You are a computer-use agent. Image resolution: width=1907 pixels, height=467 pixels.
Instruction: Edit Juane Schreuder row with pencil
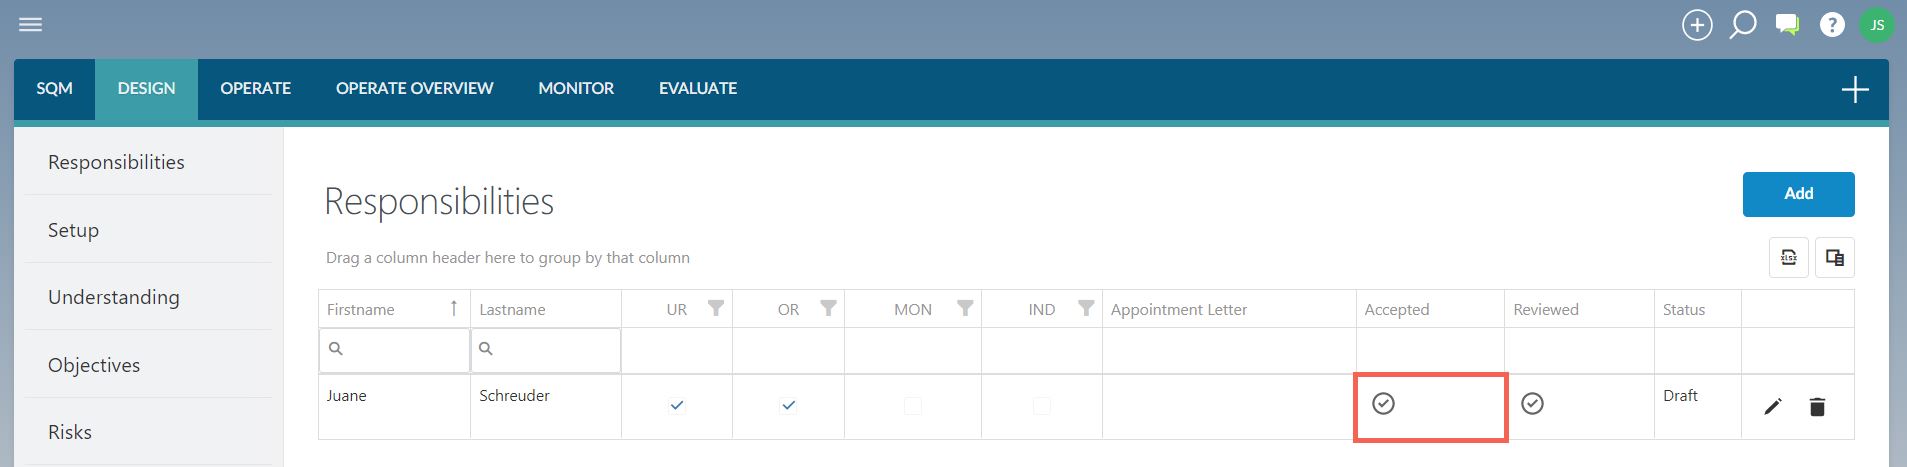(1773, 406)
